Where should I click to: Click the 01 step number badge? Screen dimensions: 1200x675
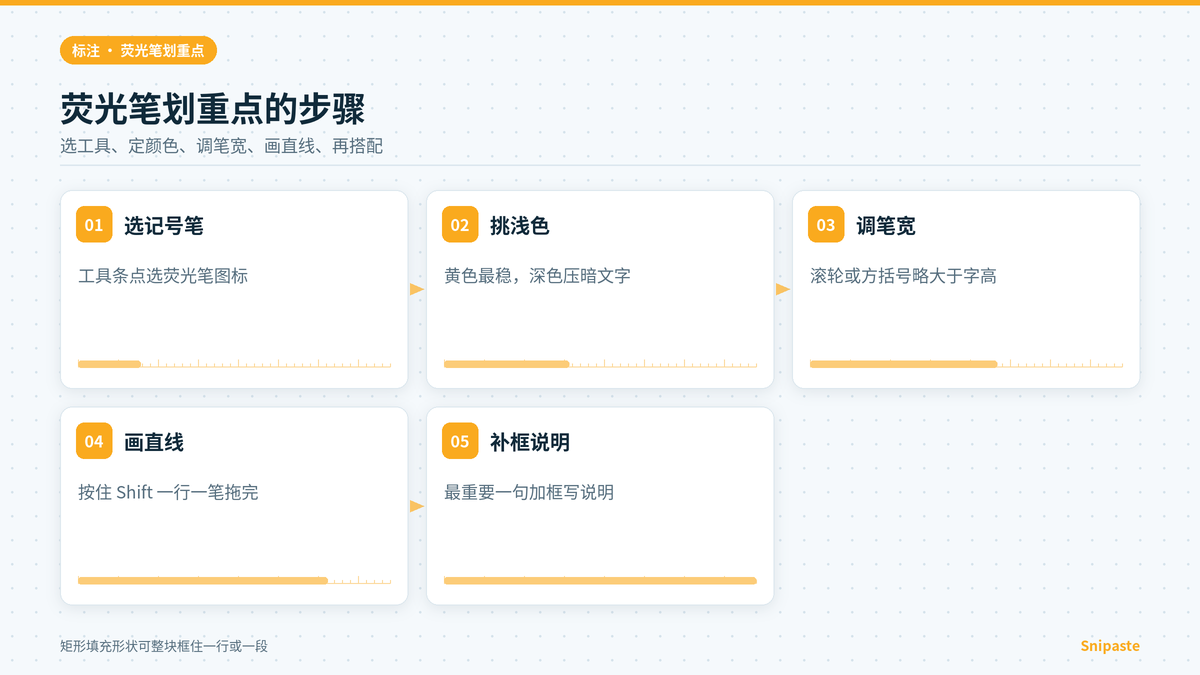(x=94, y=225)
